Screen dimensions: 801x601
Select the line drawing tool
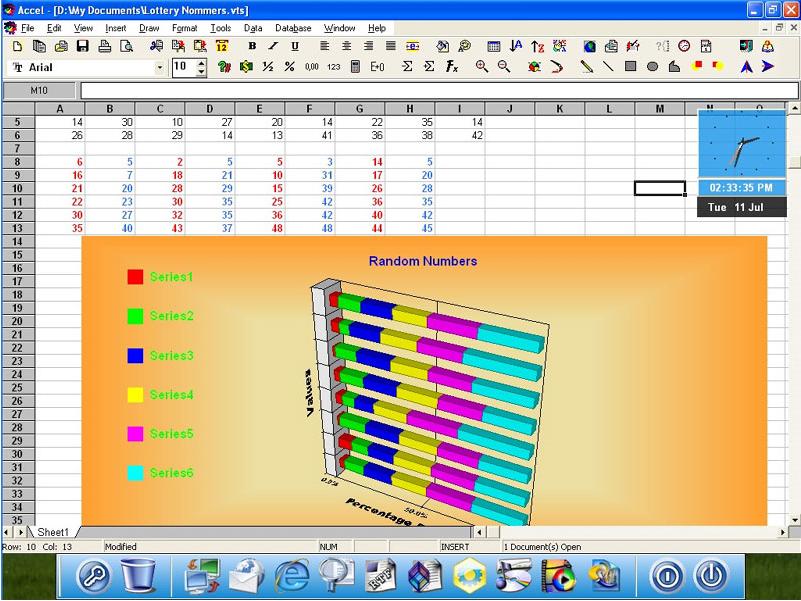[x=608, y=66]
